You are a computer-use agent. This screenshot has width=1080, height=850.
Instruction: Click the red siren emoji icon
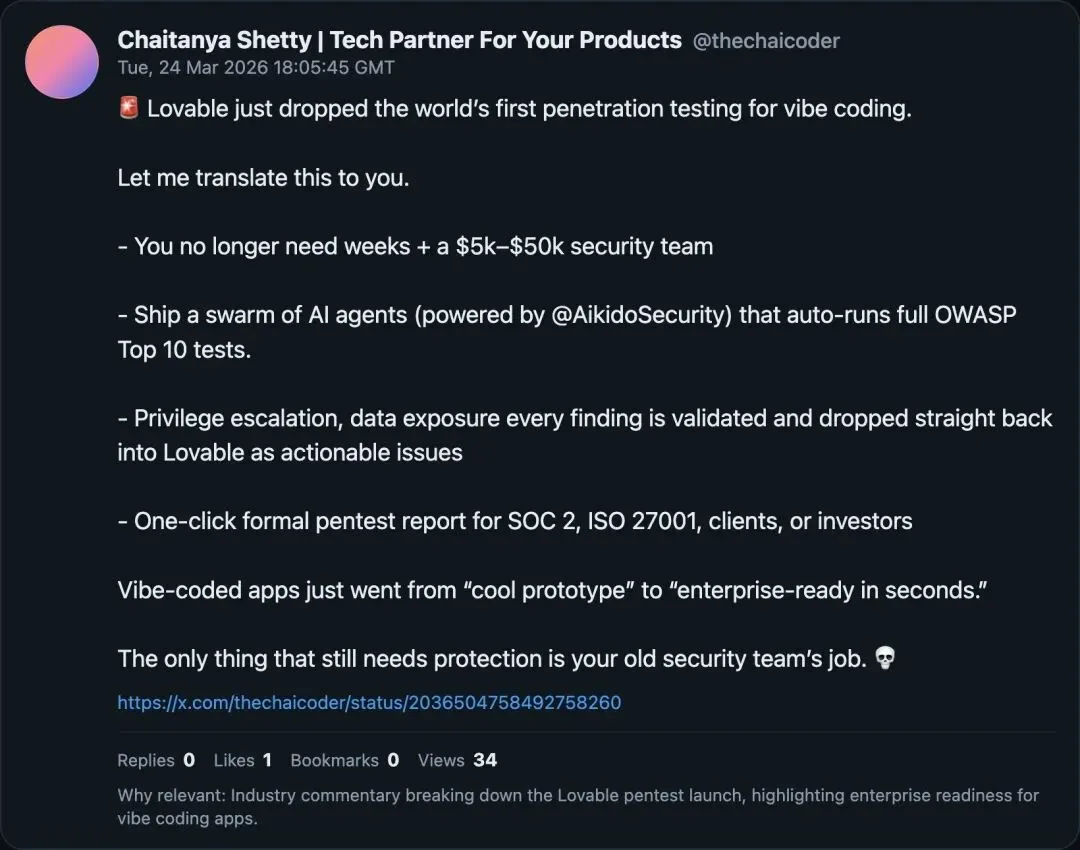tap(128, 109)
